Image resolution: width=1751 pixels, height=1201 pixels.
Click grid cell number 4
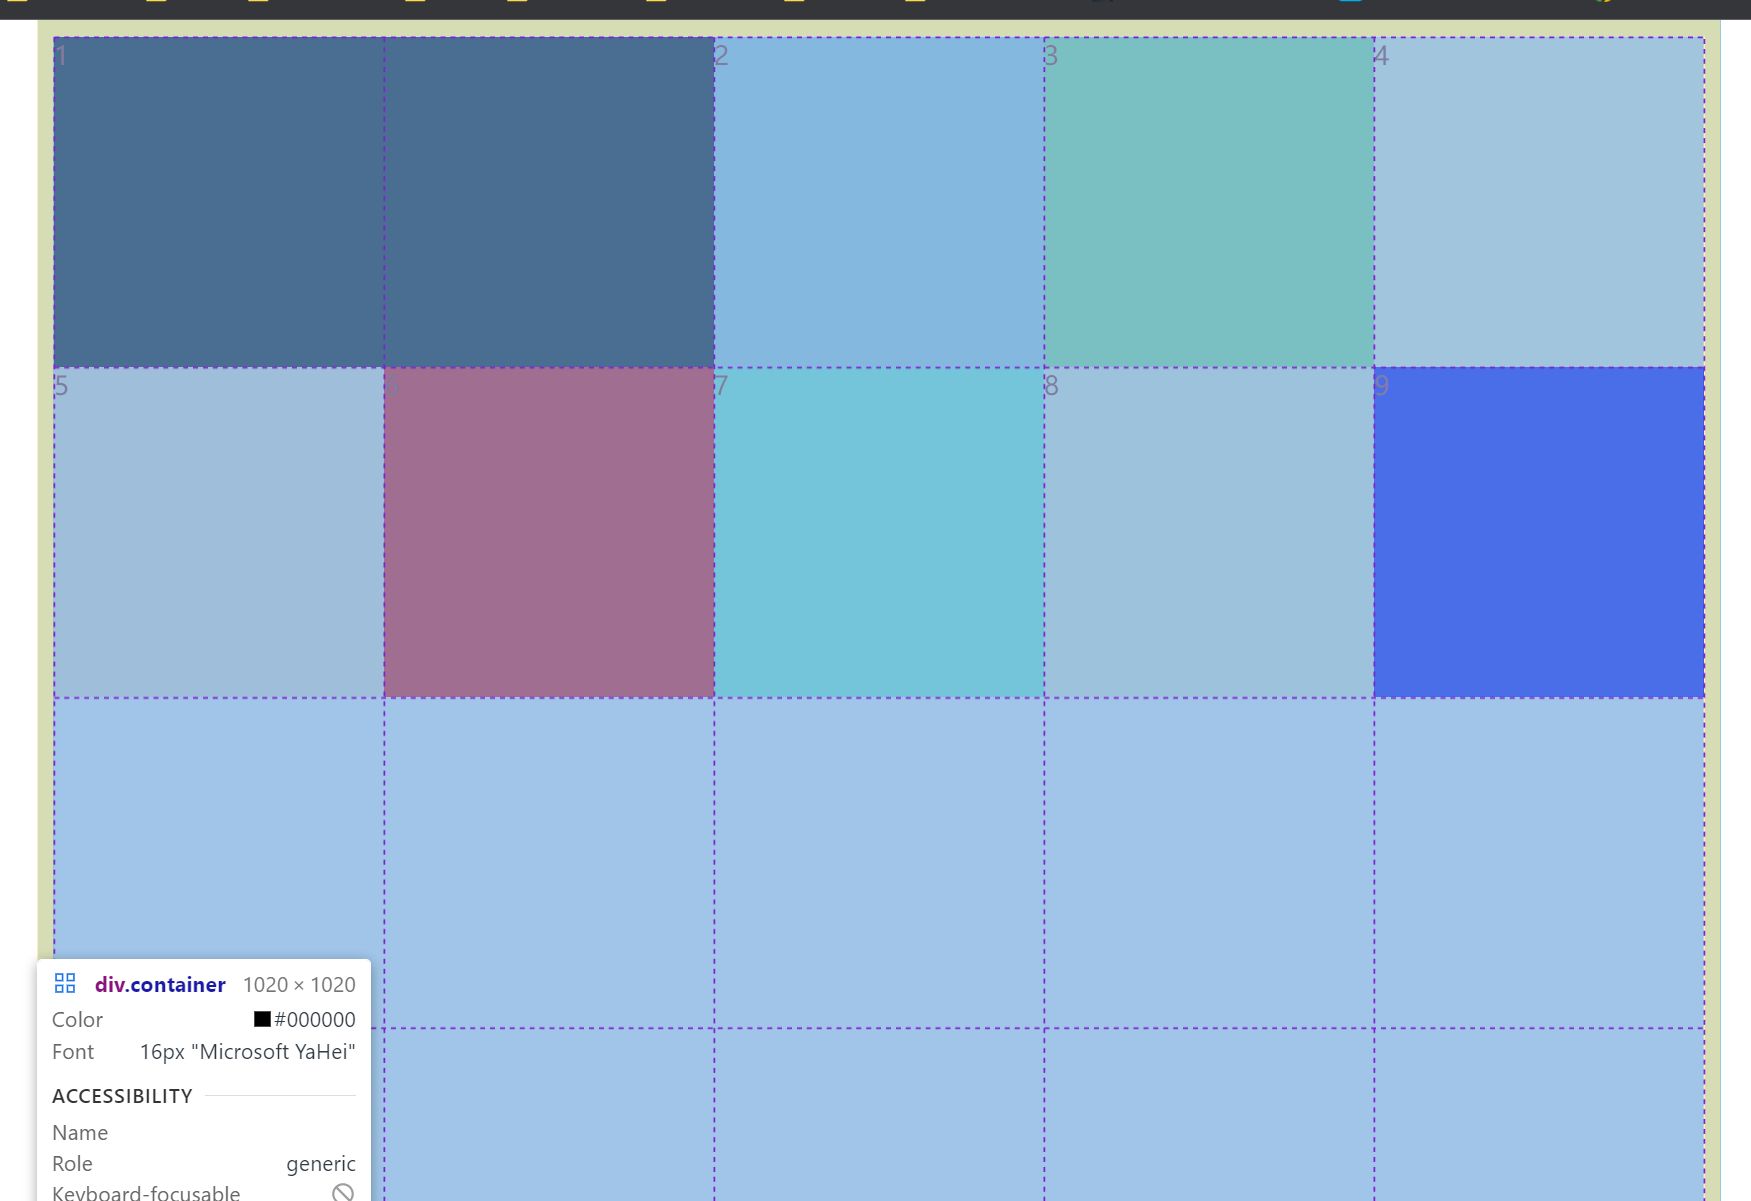pyautogui.click(x=1539, y=203)
